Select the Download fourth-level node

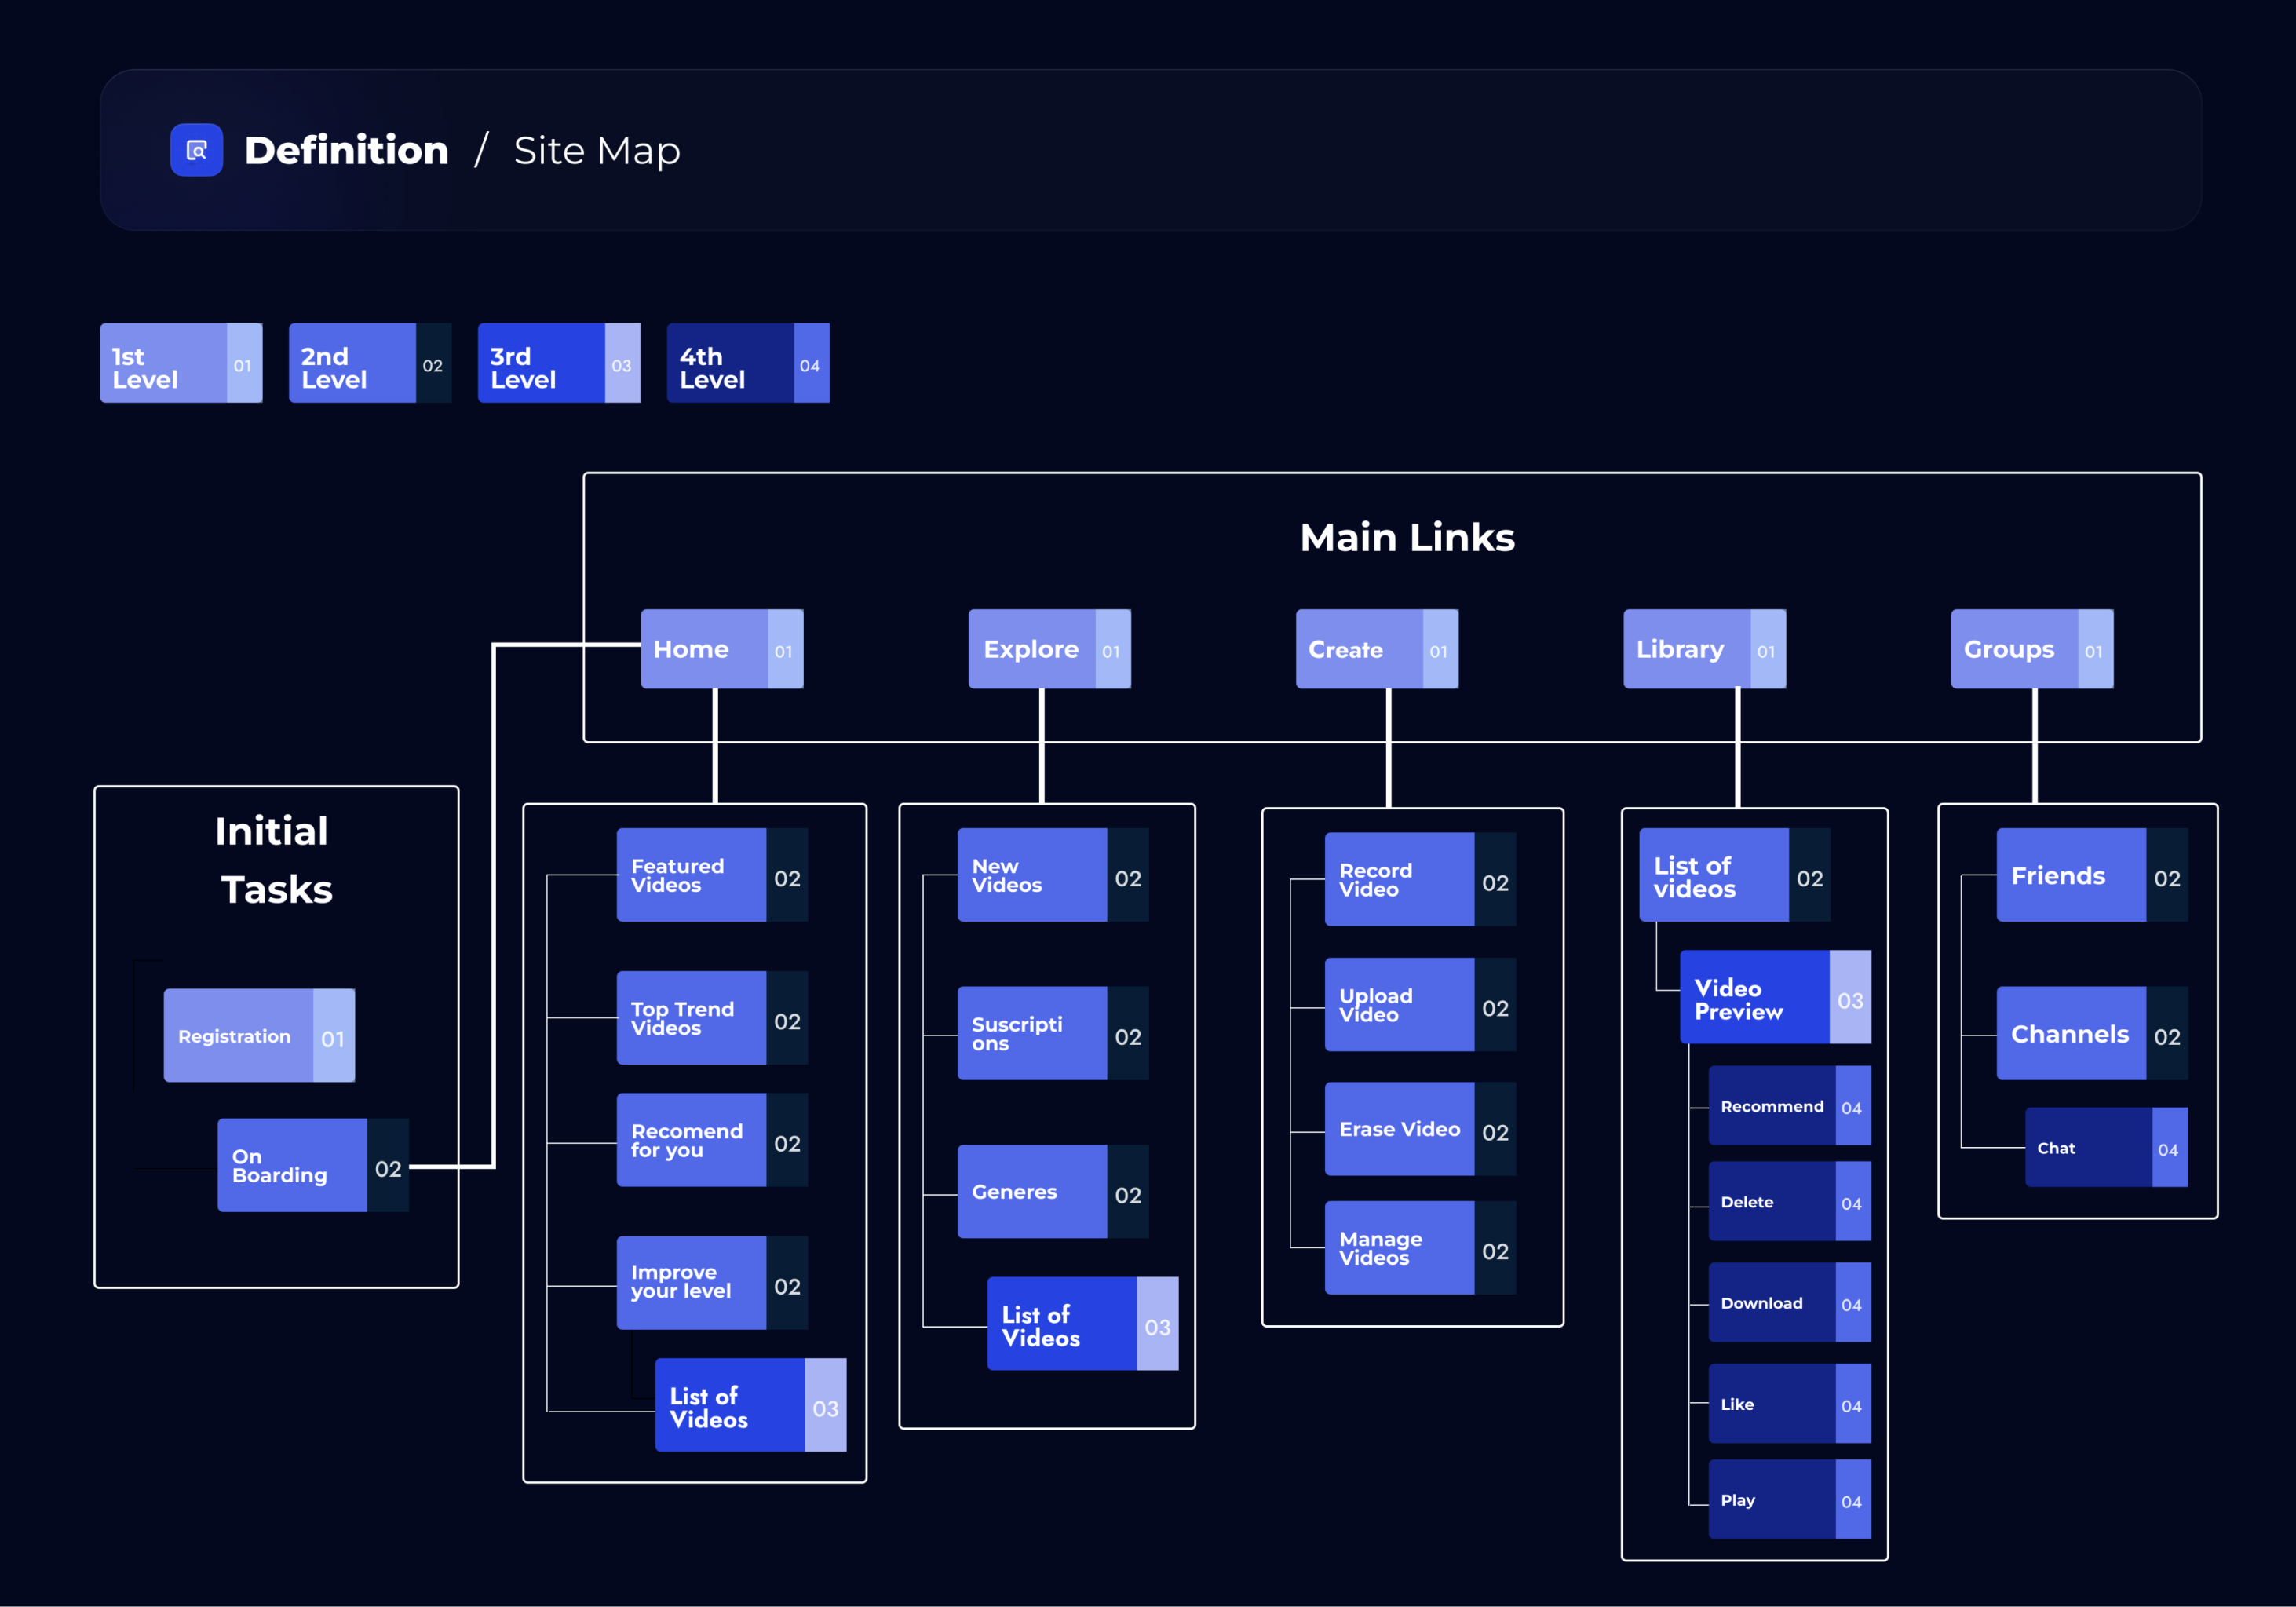(x=1788, y=1303)
